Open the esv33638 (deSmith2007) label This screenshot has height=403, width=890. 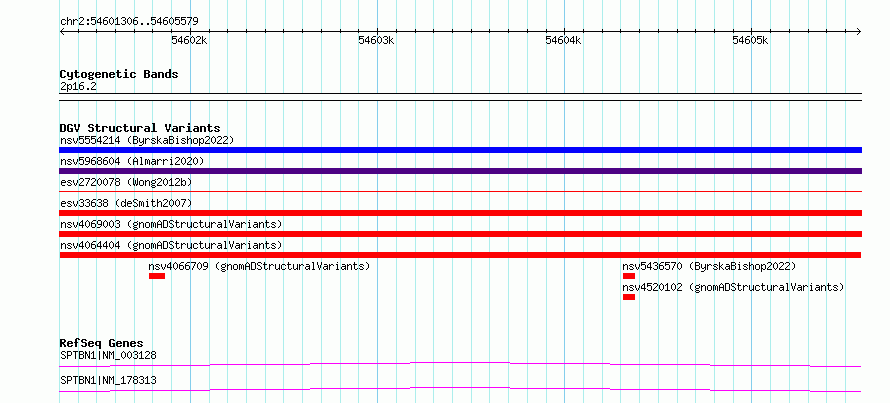[x=126, y=203]
